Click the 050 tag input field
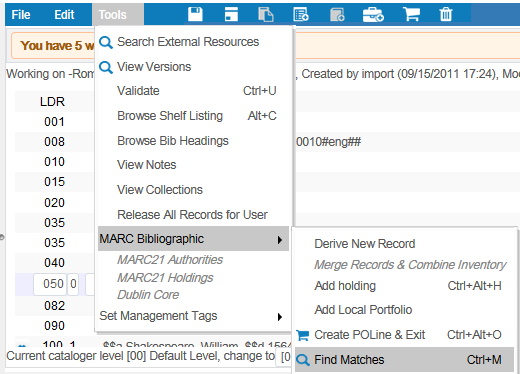 pos(50,284)
